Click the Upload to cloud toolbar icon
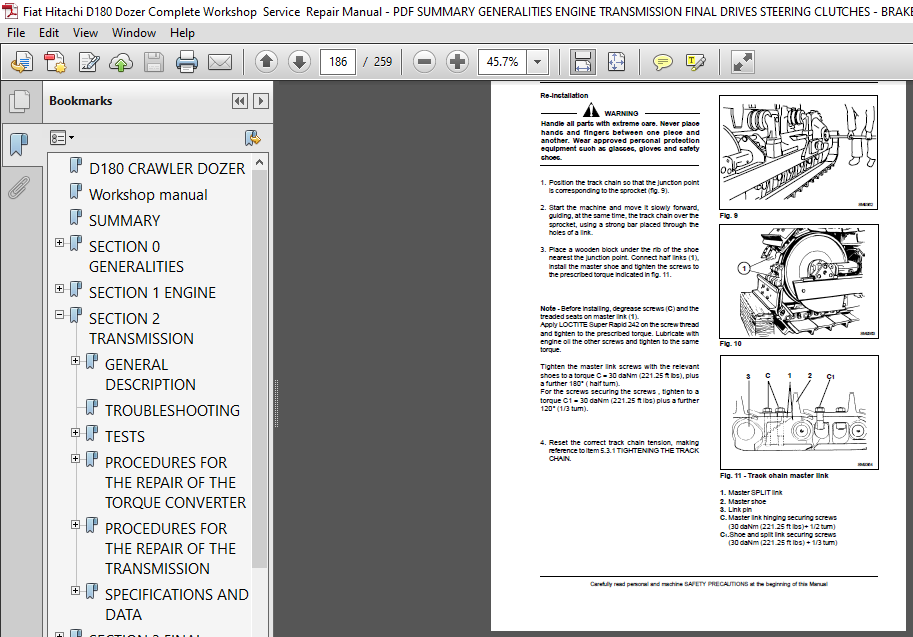913x637 pixels. coord(121,62)
